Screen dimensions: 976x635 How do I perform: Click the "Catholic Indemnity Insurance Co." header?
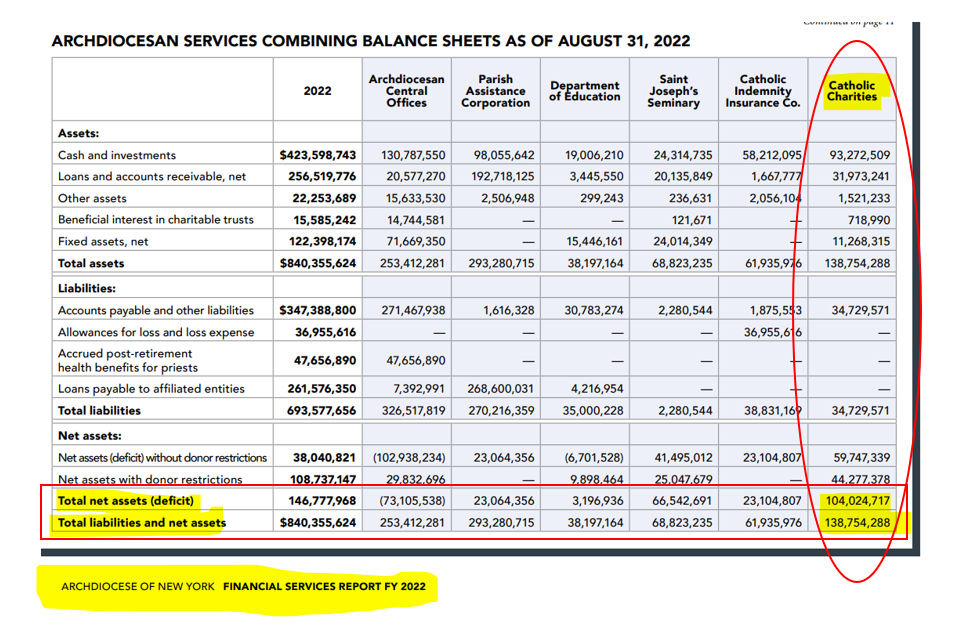(762, 91)
